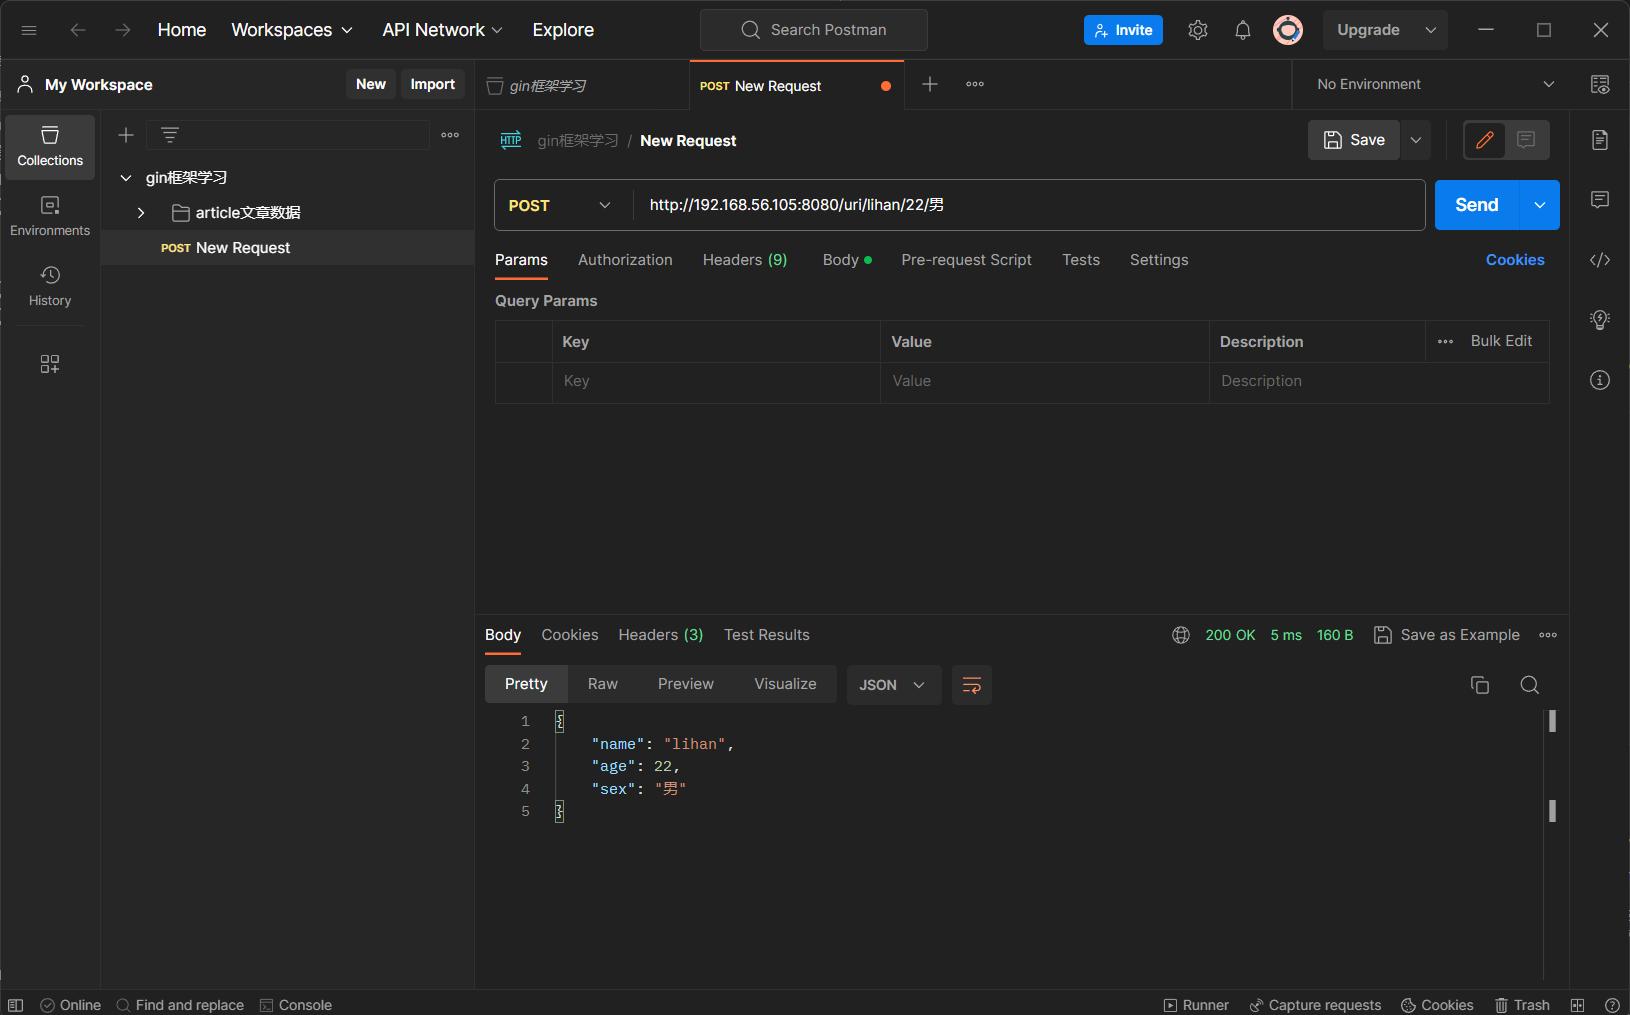
Task: Switch to Test Results tab
Action: click(x=767, y=635)
